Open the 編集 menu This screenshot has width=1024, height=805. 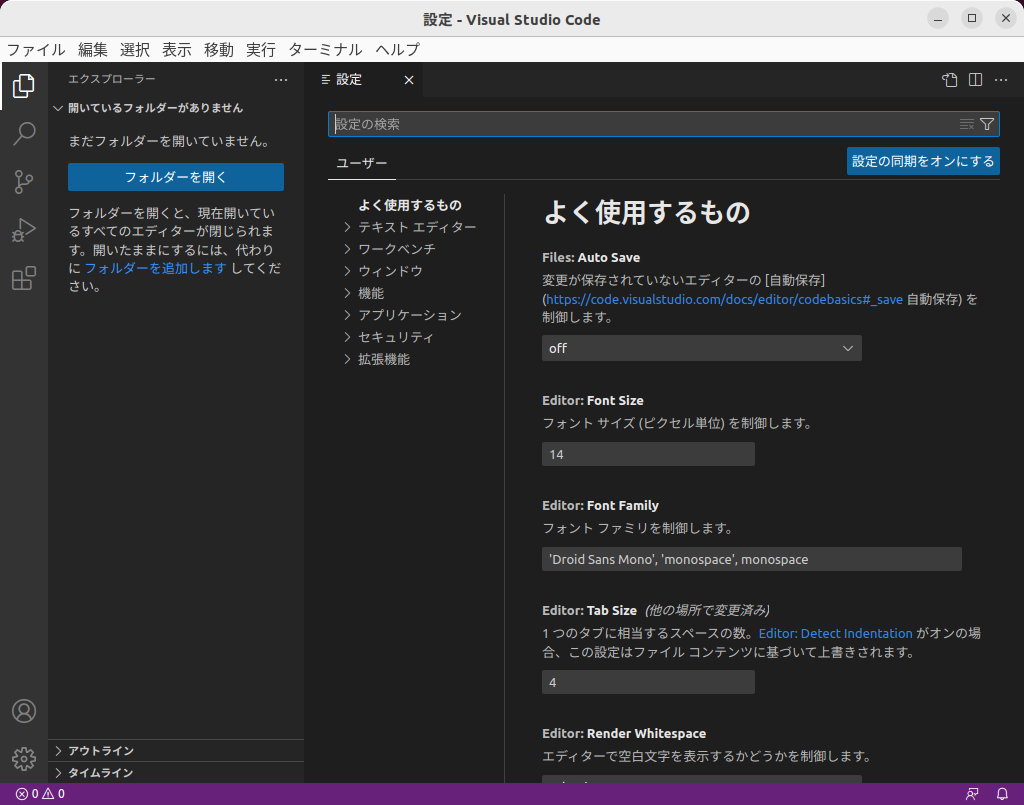click(93, 50)
